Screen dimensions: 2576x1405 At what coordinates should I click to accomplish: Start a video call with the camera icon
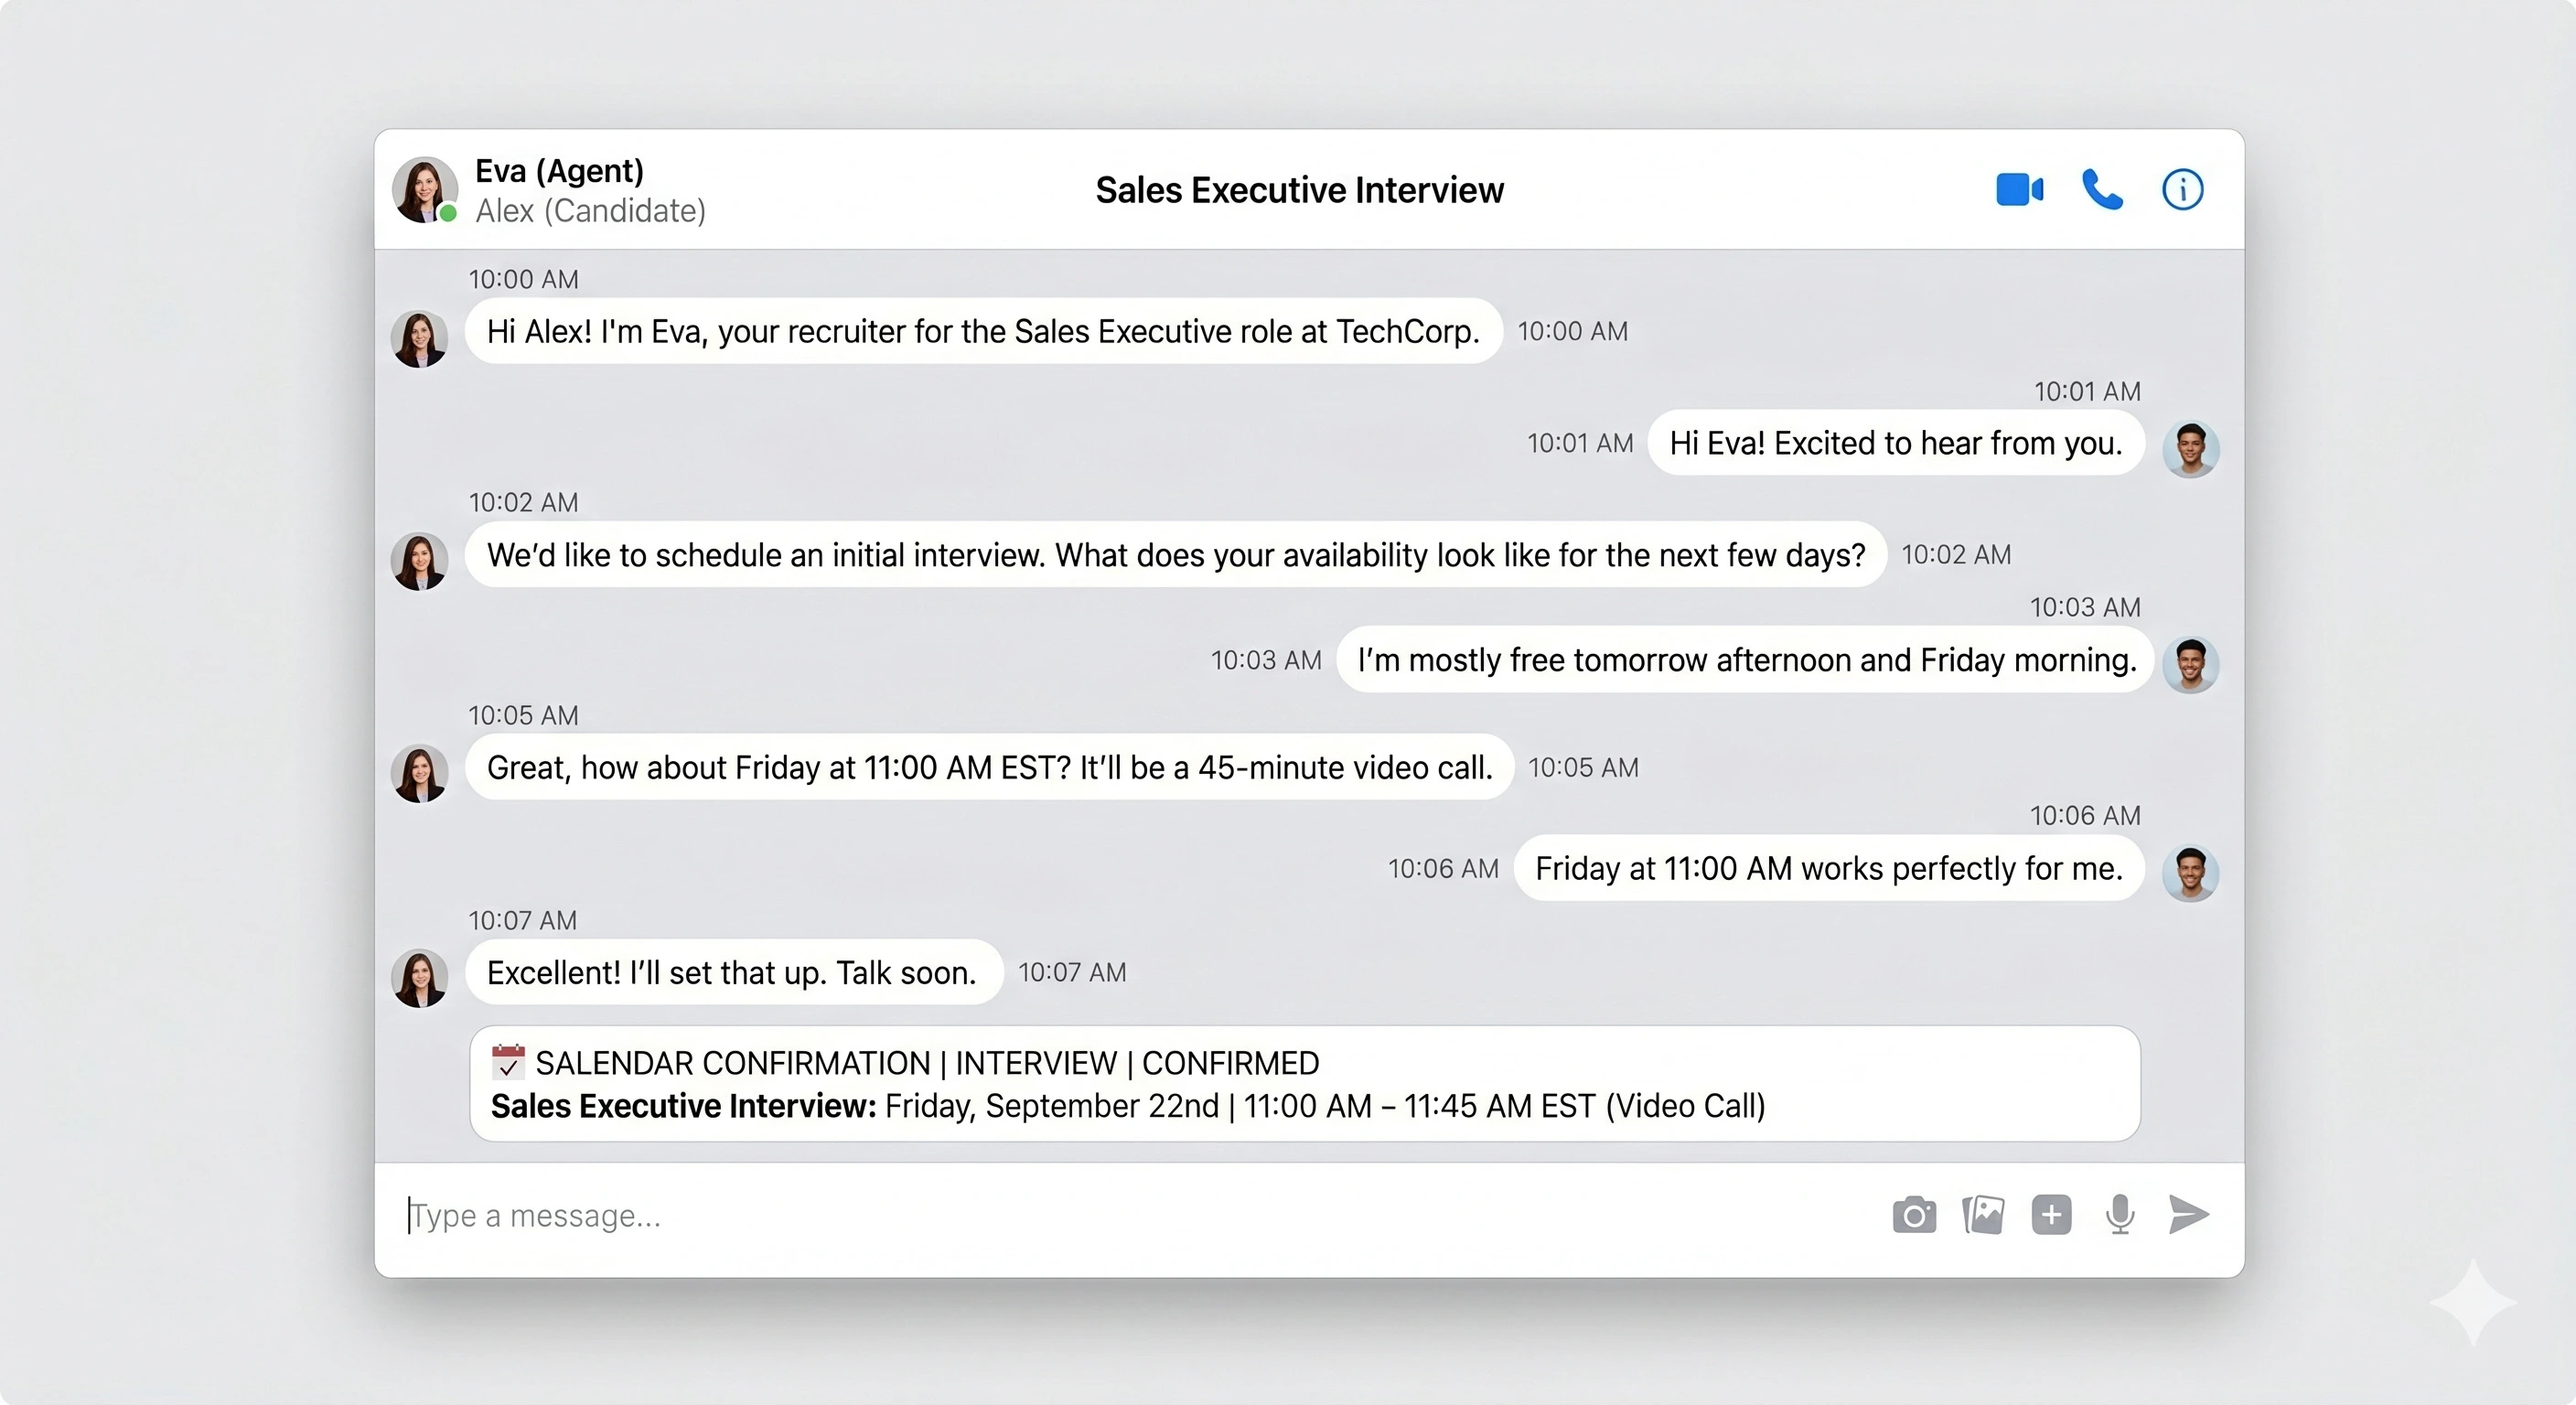[2019, 189]
